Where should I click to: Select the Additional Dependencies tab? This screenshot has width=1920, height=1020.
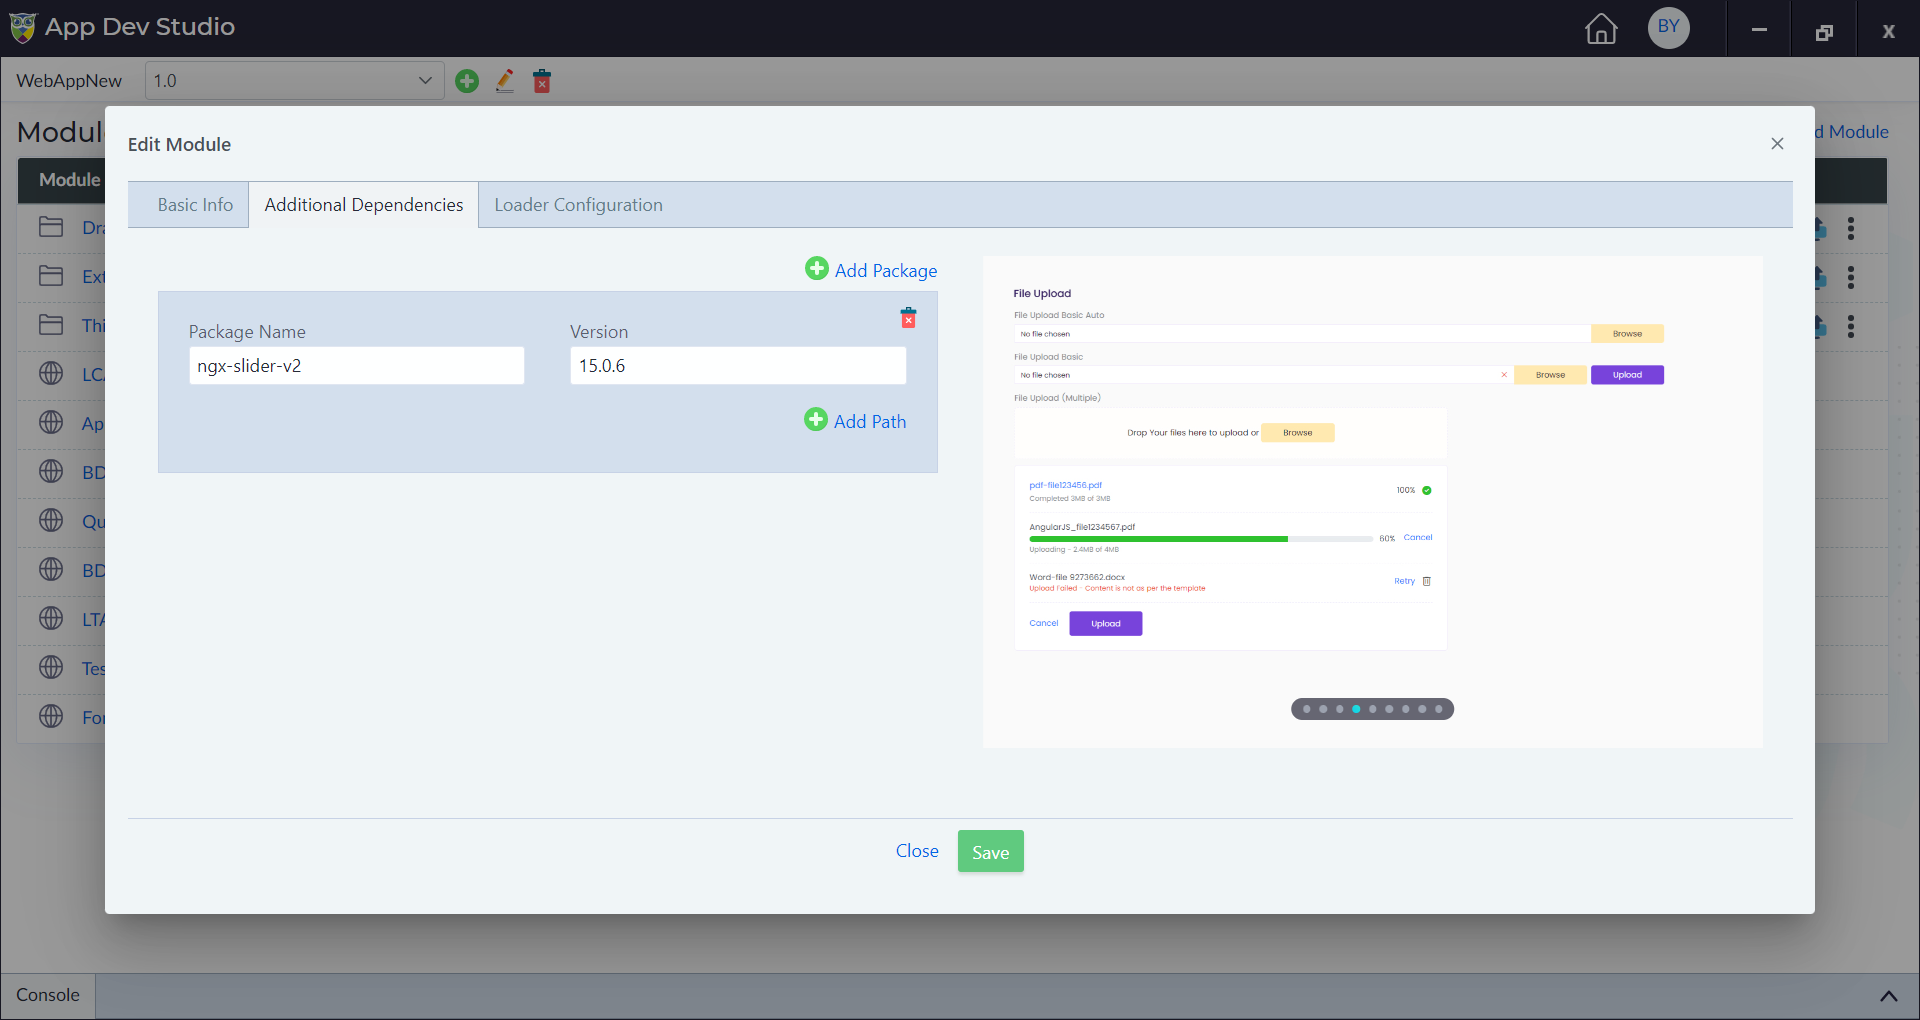click(364, 205)
